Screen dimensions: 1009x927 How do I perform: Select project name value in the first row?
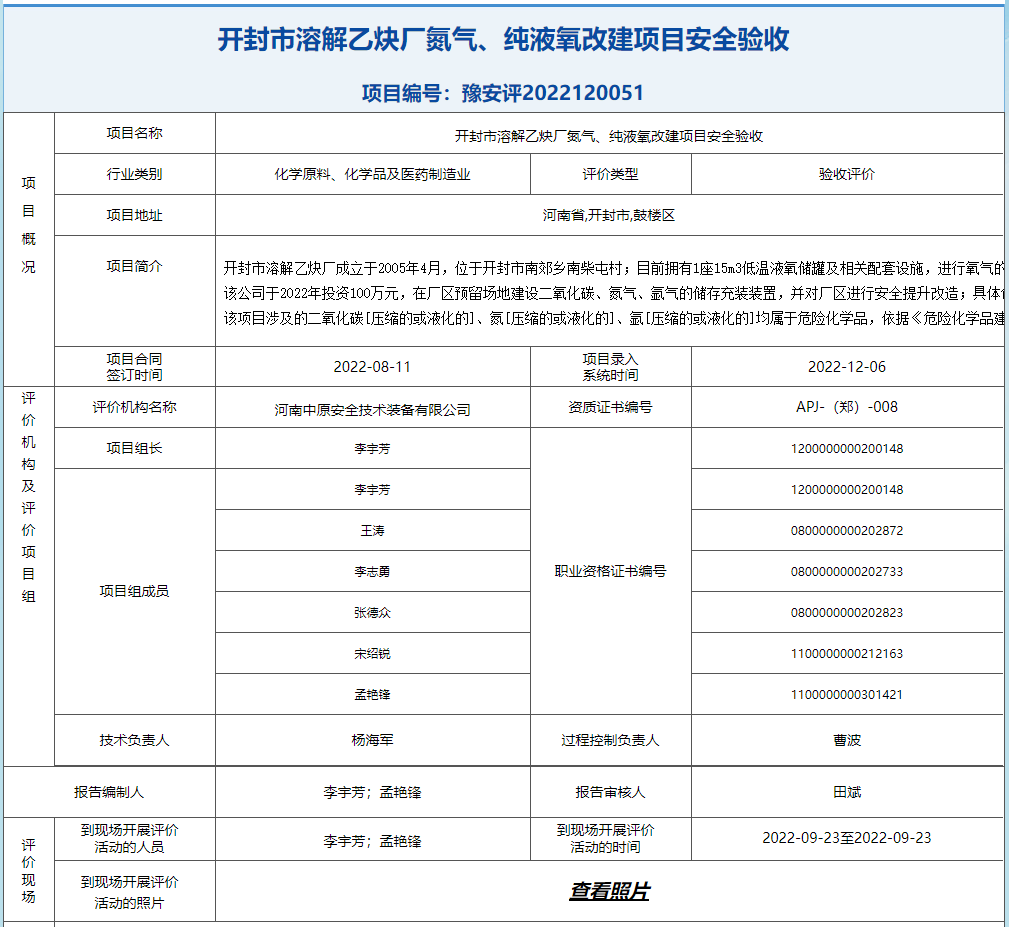tap(609, 136)
